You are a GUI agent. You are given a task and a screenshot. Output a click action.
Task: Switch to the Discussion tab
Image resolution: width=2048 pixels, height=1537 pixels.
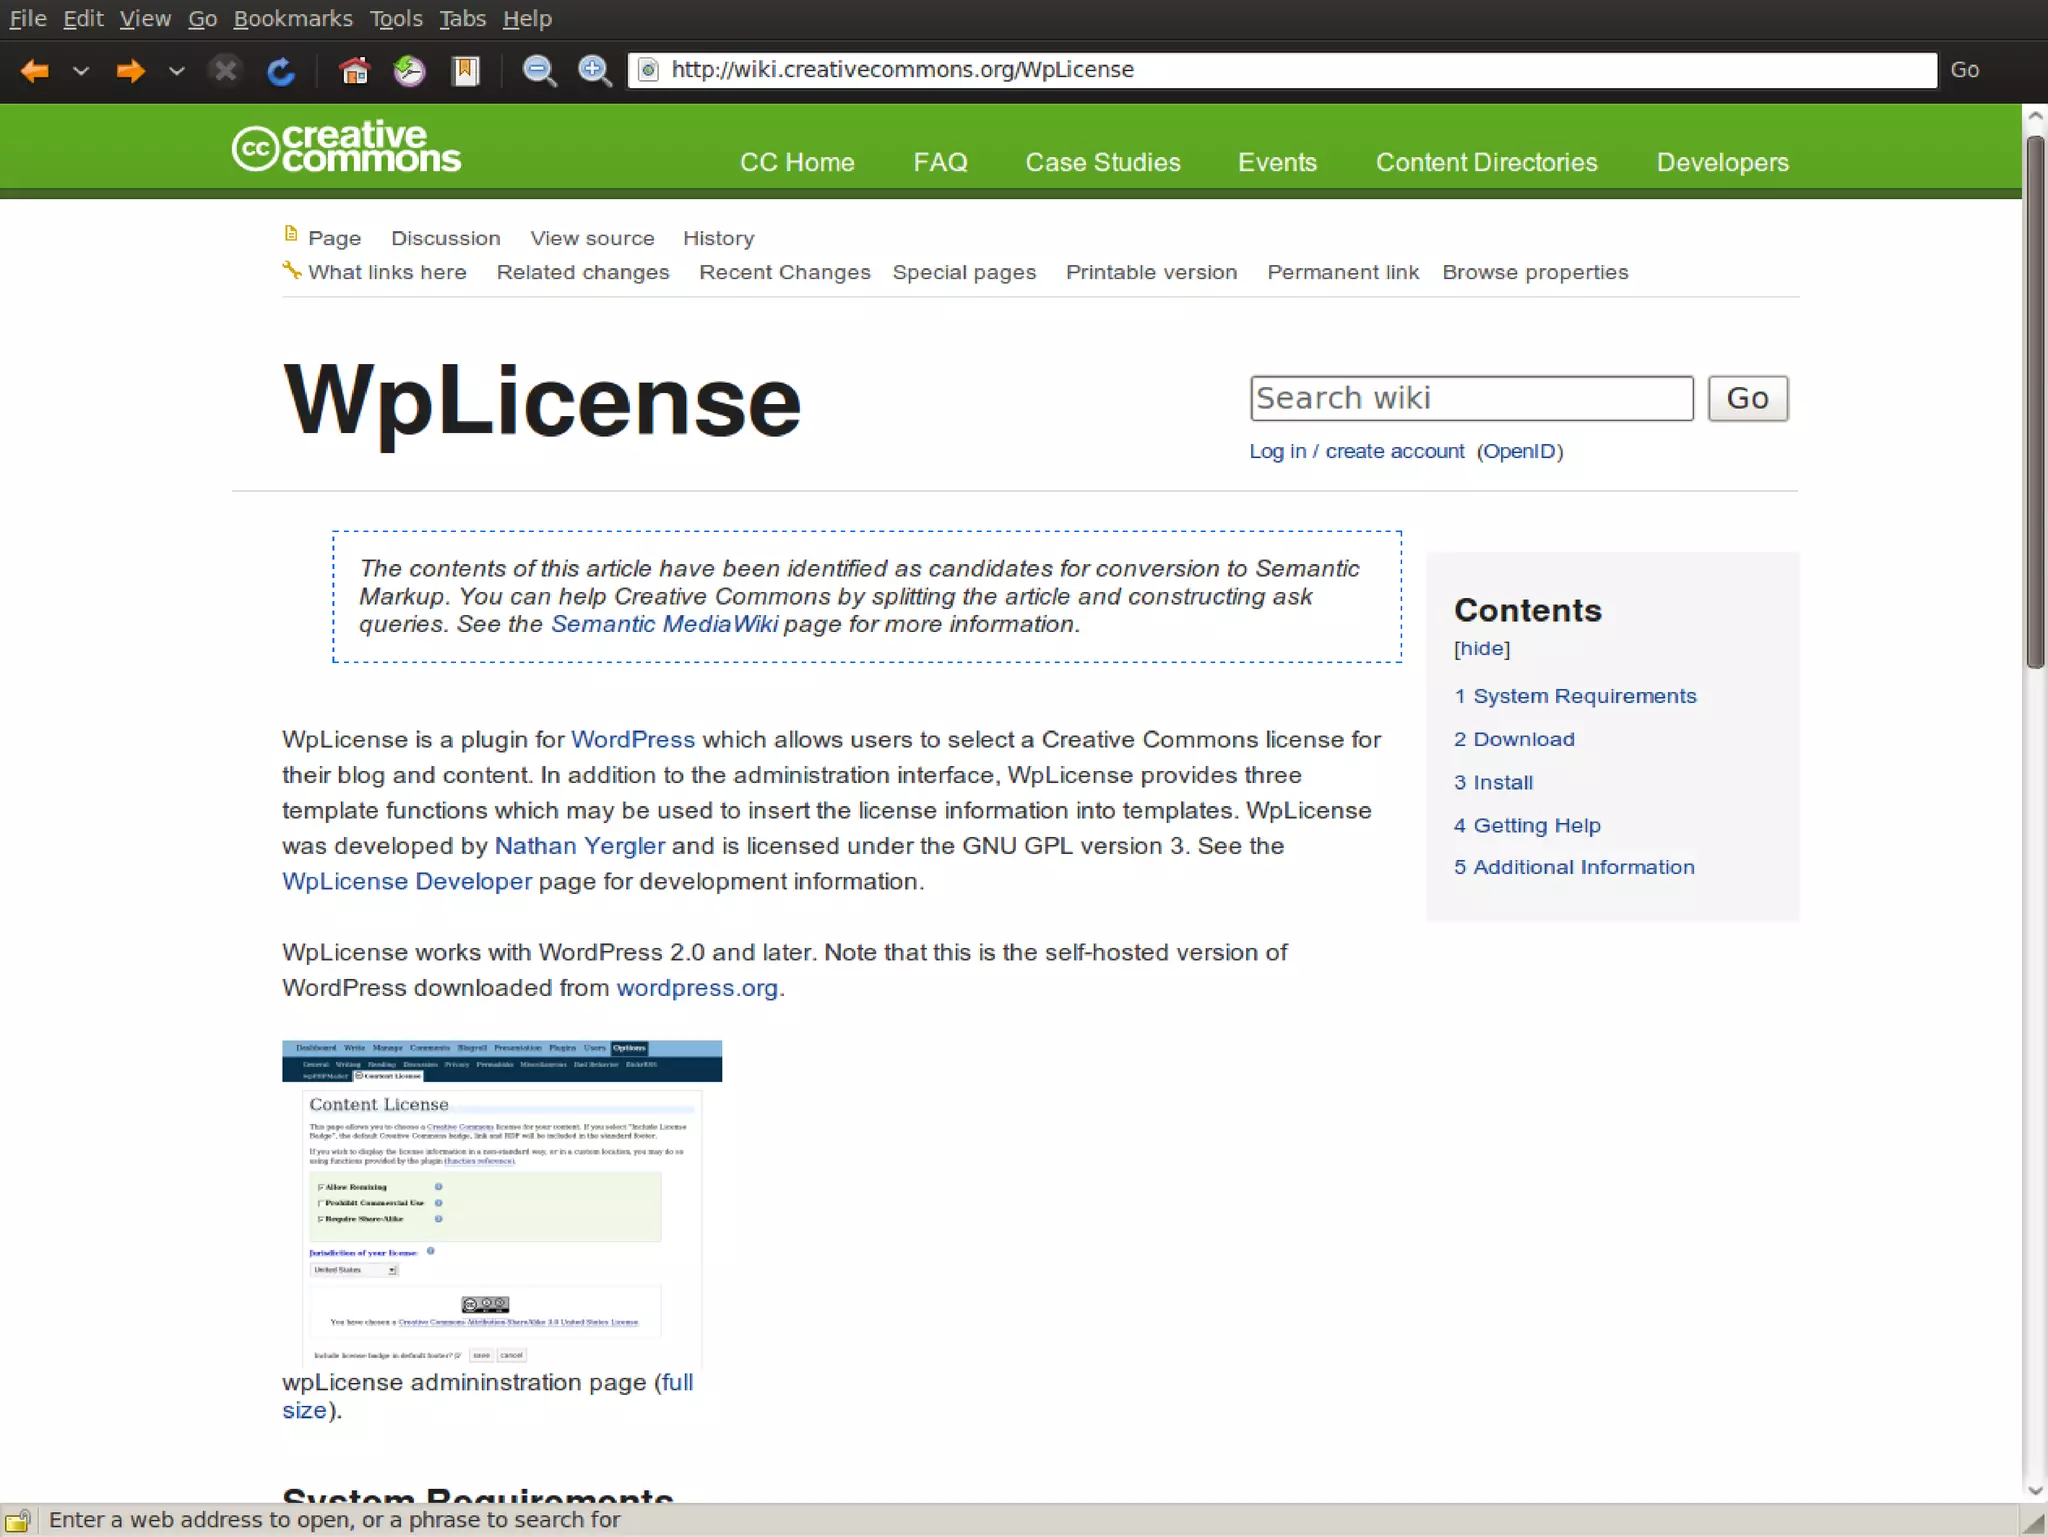tap(445, 238)
